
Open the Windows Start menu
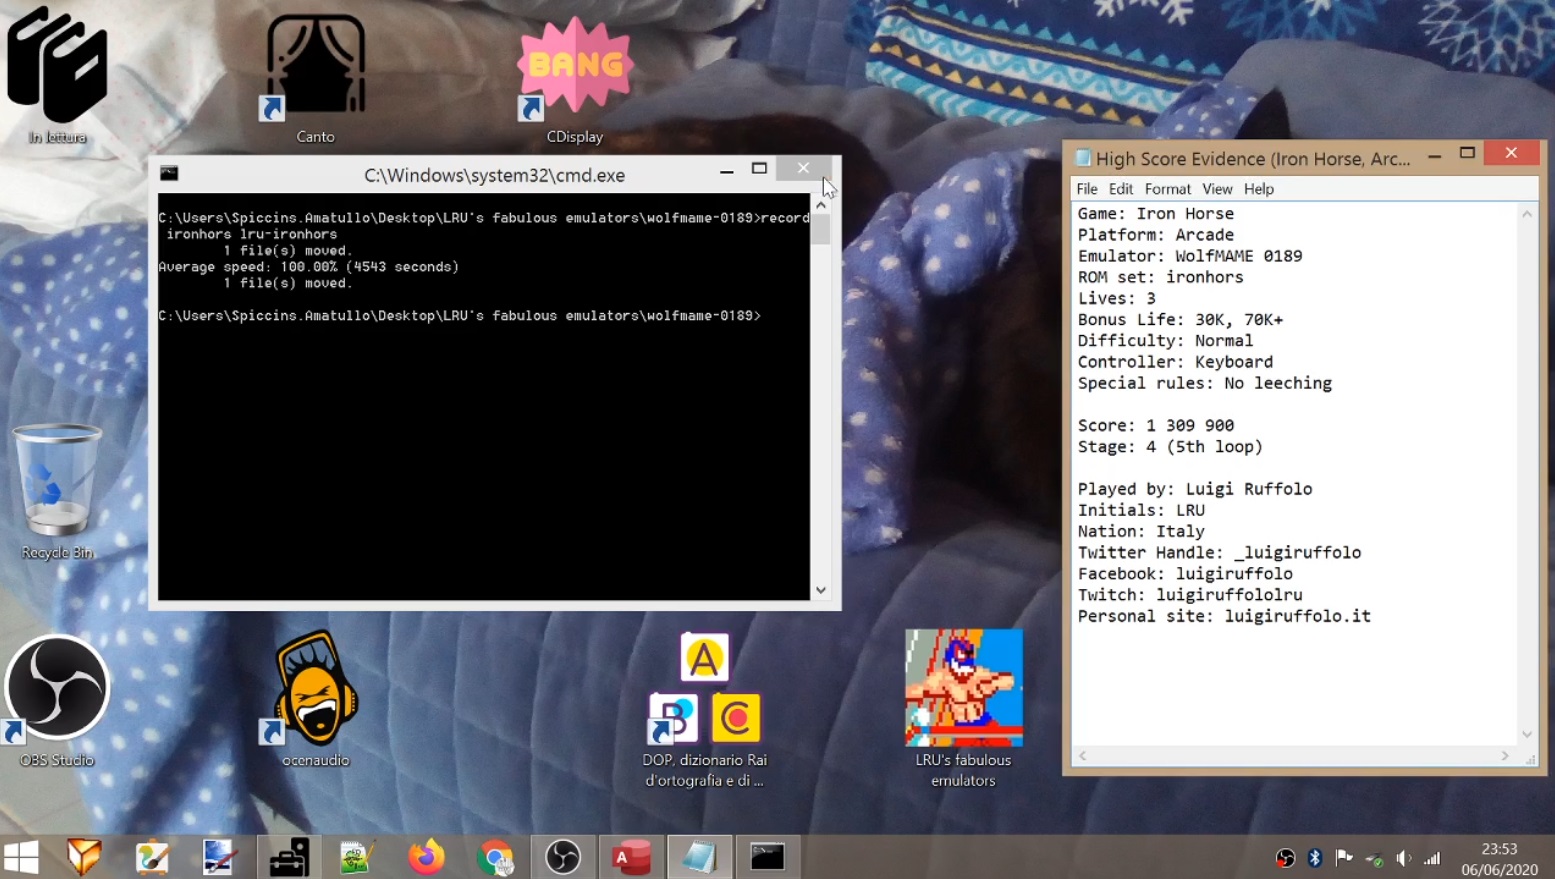[x=21, y=857]
